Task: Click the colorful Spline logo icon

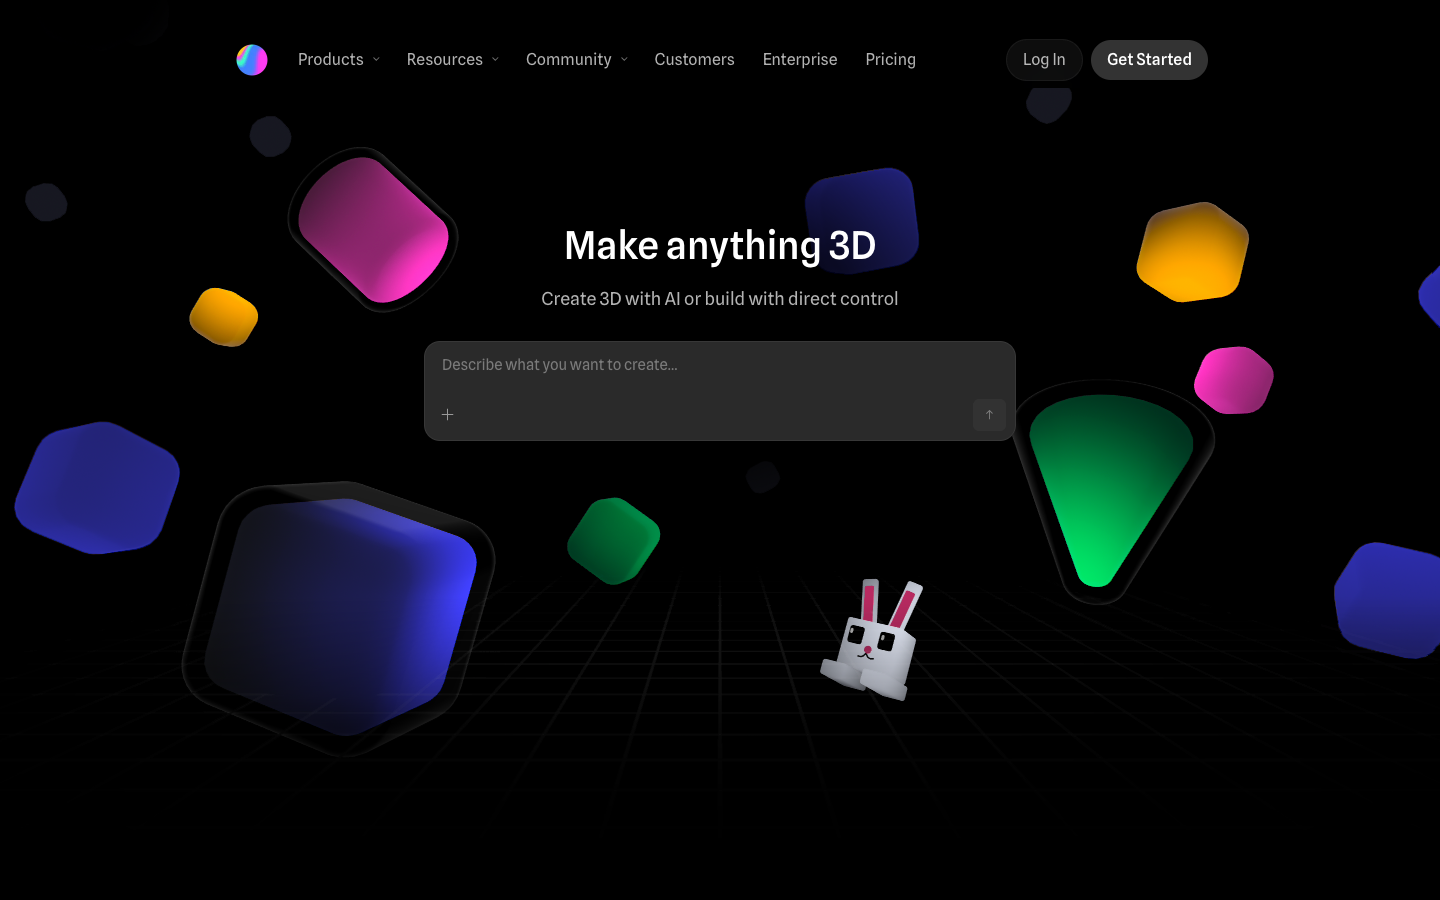Action: (x=252, y=60)
